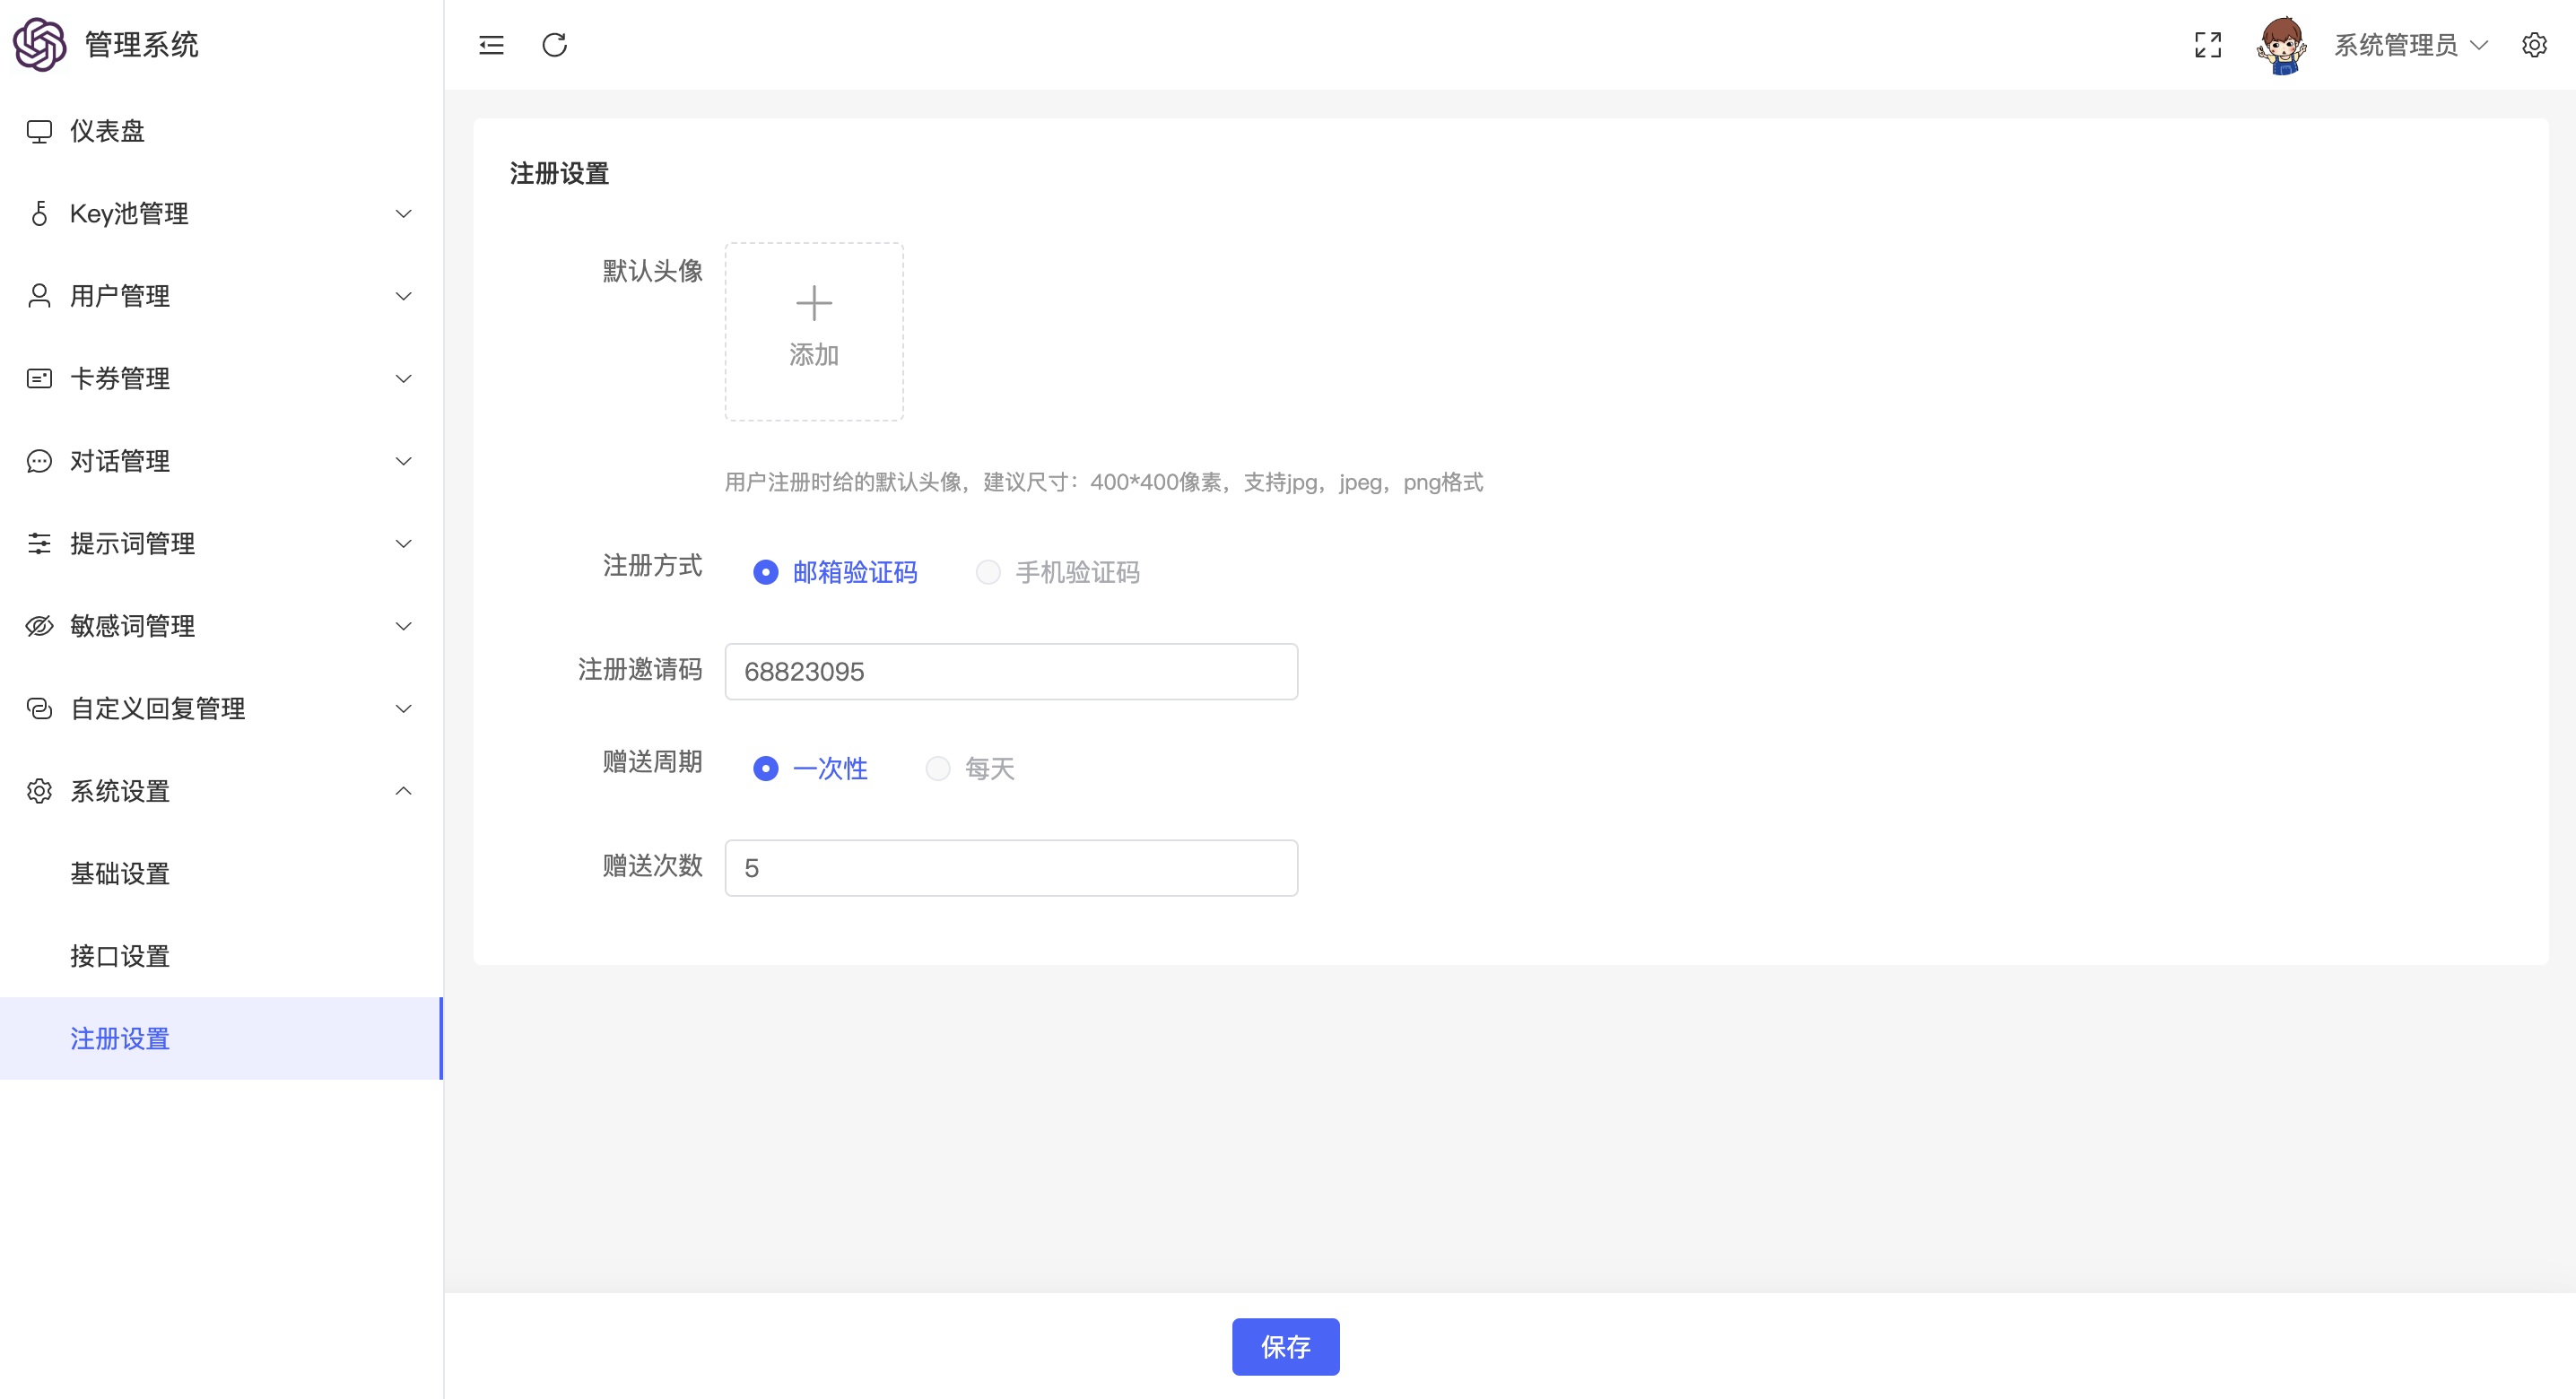Expand Key池管理 chevron
The width and height of the screenshot is (2576, 1399).
point(403,213)
